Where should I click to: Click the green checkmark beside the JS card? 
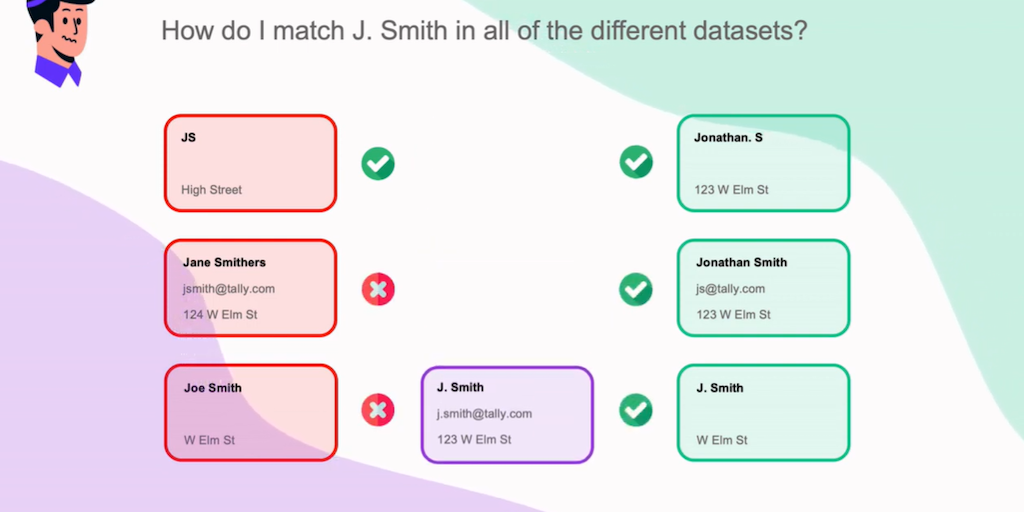[x=378, y=163]
